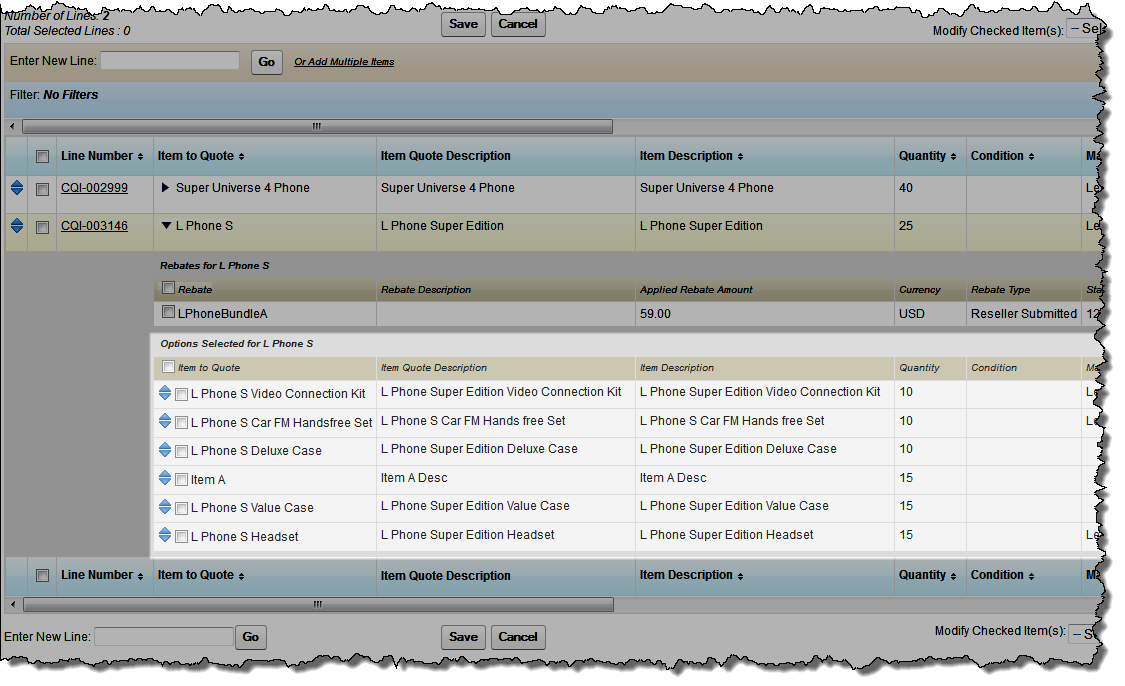Image resolution: width=1125 pixels, height=686 pixels.
Task: Sort by Item to Quote top header
Action: pyautogui.click(x=201, y=156)
